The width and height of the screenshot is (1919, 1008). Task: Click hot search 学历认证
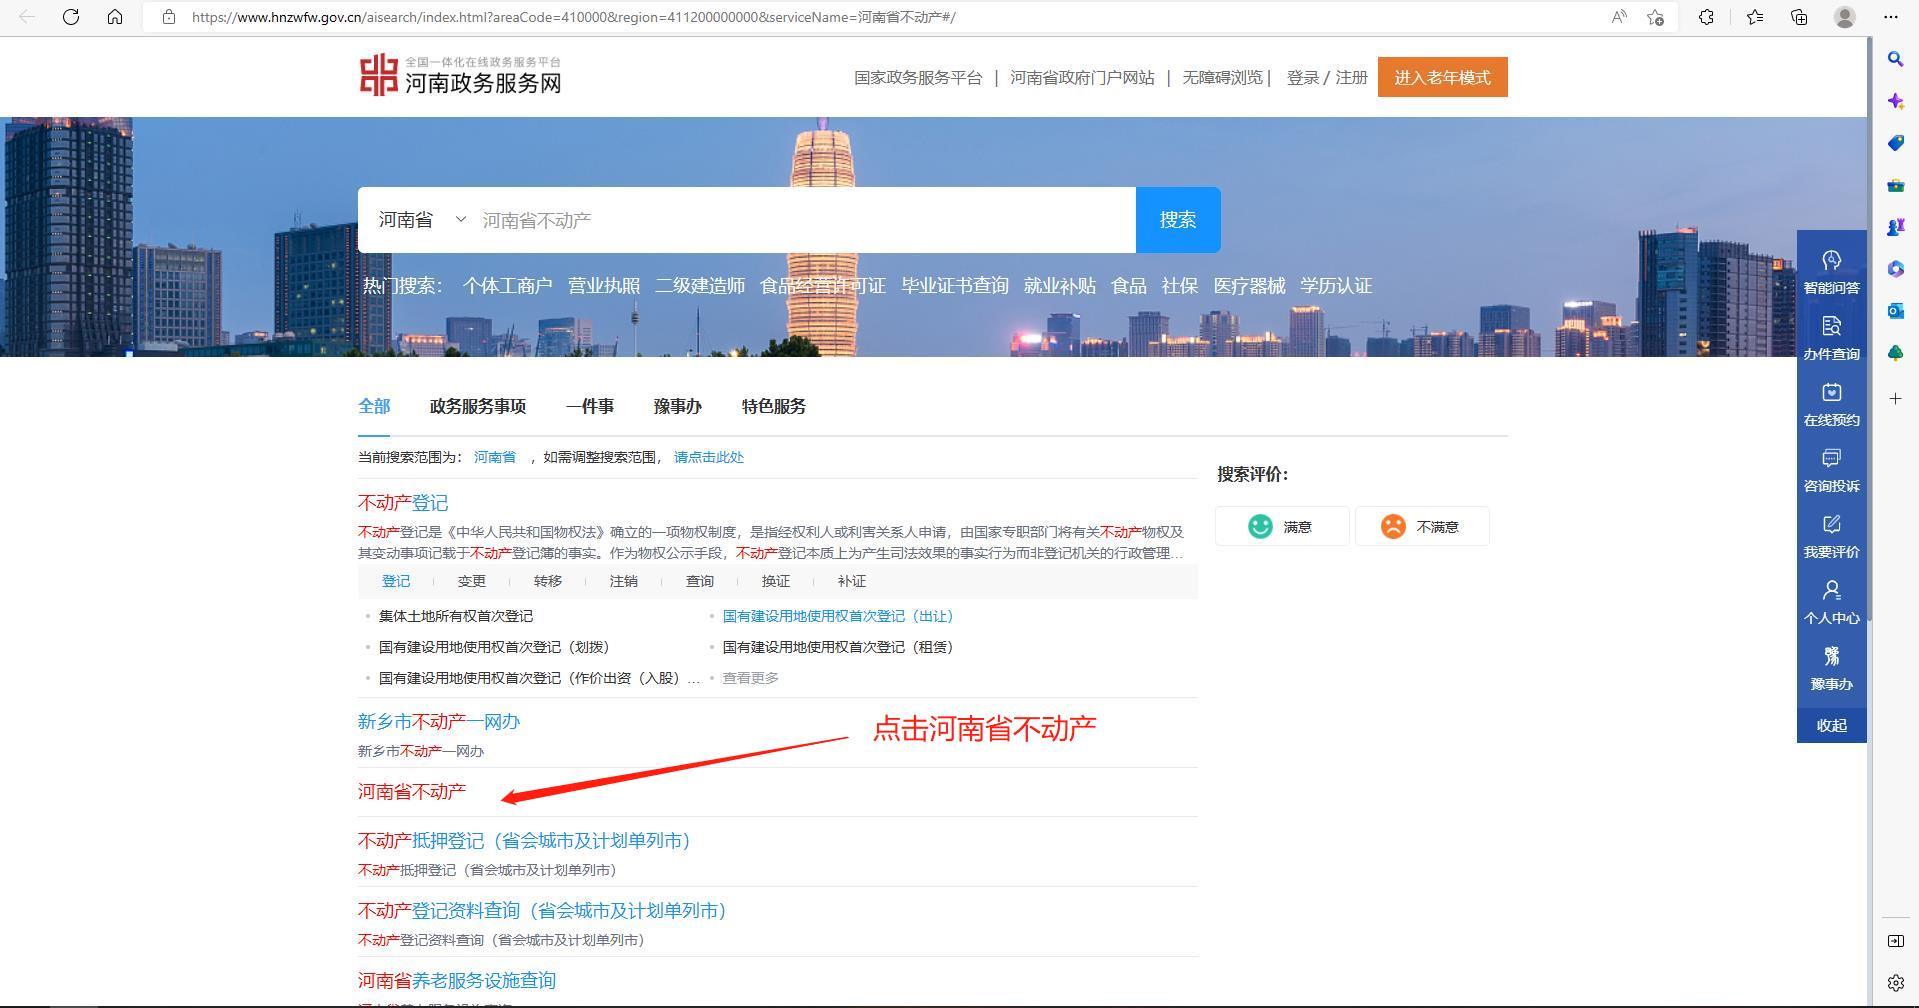[1336, 286]
